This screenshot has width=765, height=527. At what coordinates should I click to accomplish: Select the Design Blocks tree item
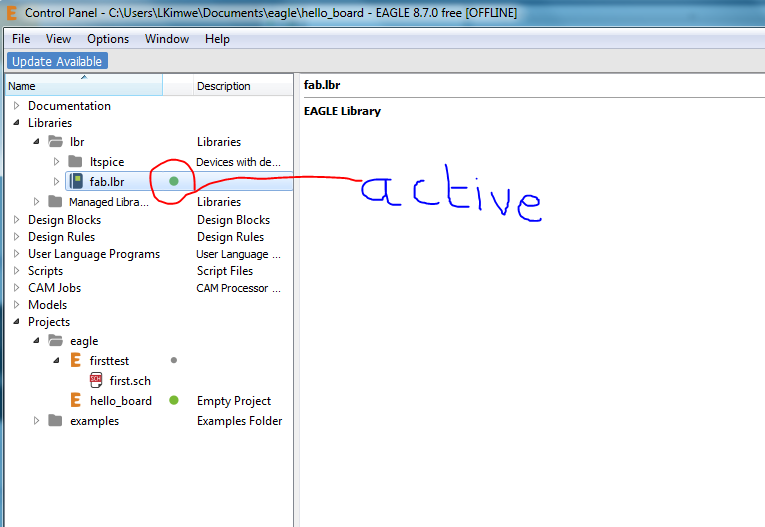click(64, 220)
